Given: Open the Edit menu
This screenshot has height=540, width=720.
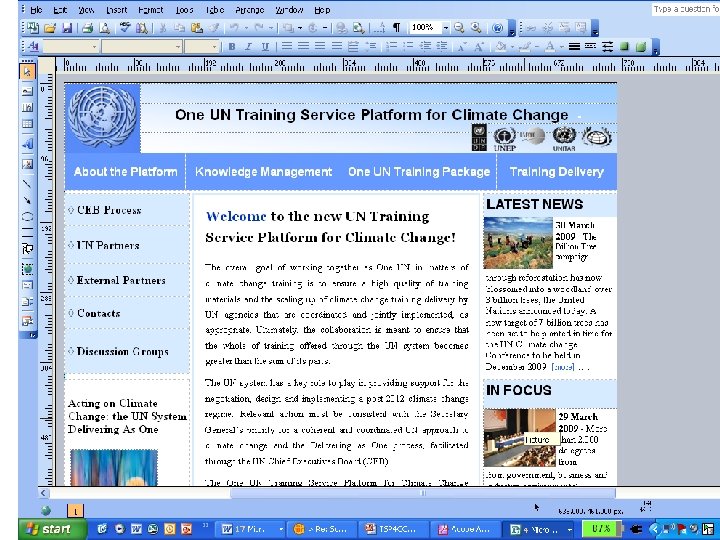Looking at the screenshot, I should (60, 10).
